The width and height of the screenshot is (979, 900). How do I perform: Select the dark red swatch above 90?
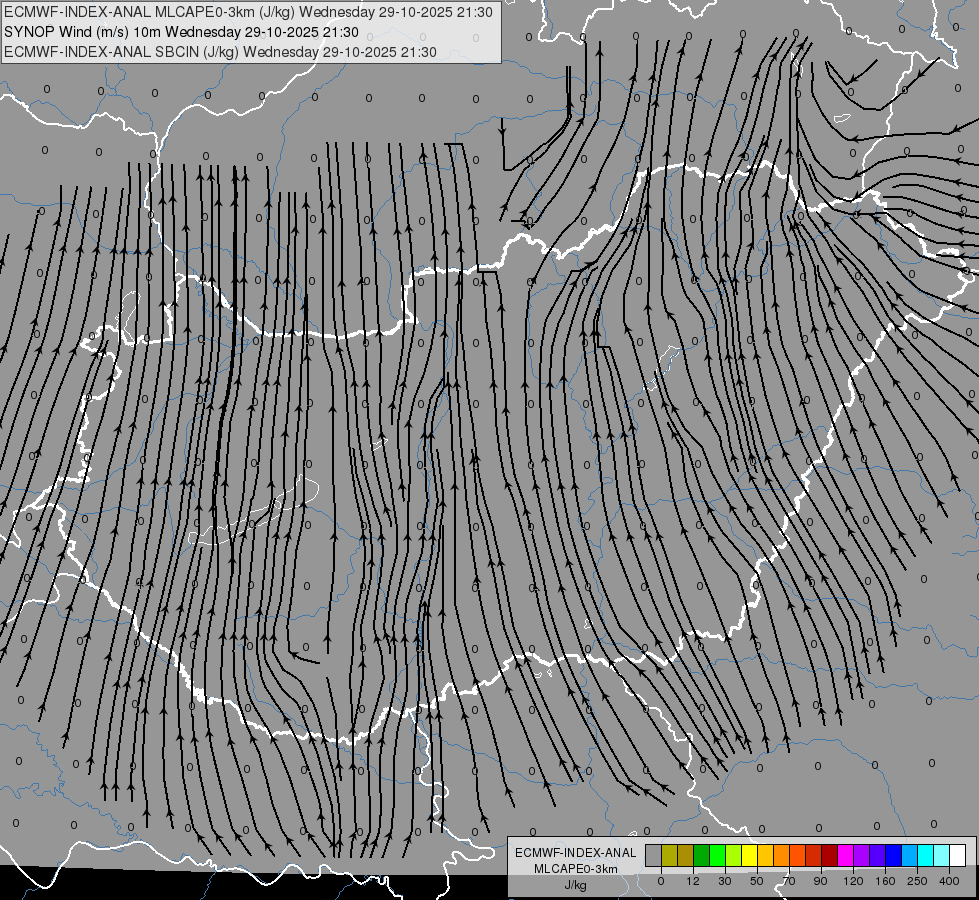(x=829, y=855)
